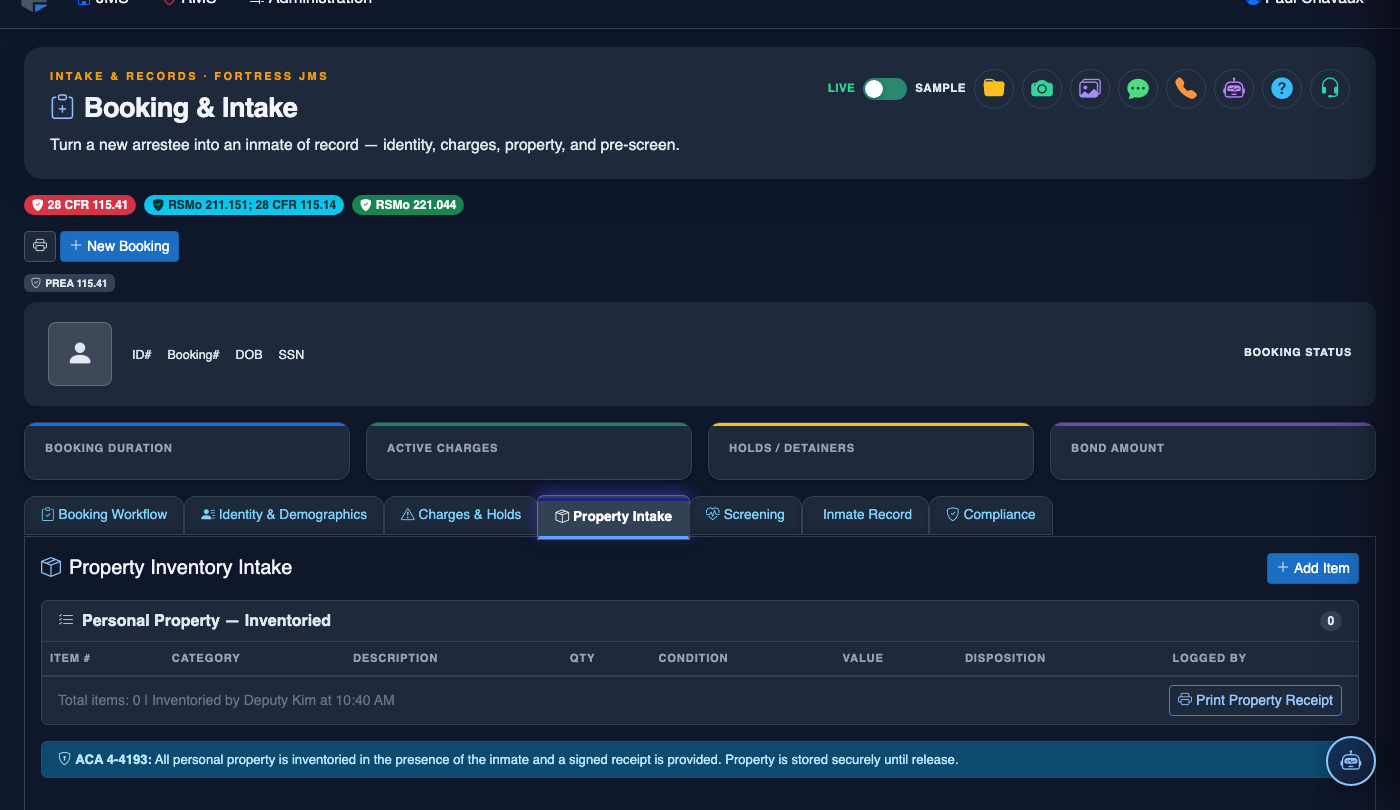Click the red 28 CFR 115.41 badge
1400x810 pixels.
[80, 205]
